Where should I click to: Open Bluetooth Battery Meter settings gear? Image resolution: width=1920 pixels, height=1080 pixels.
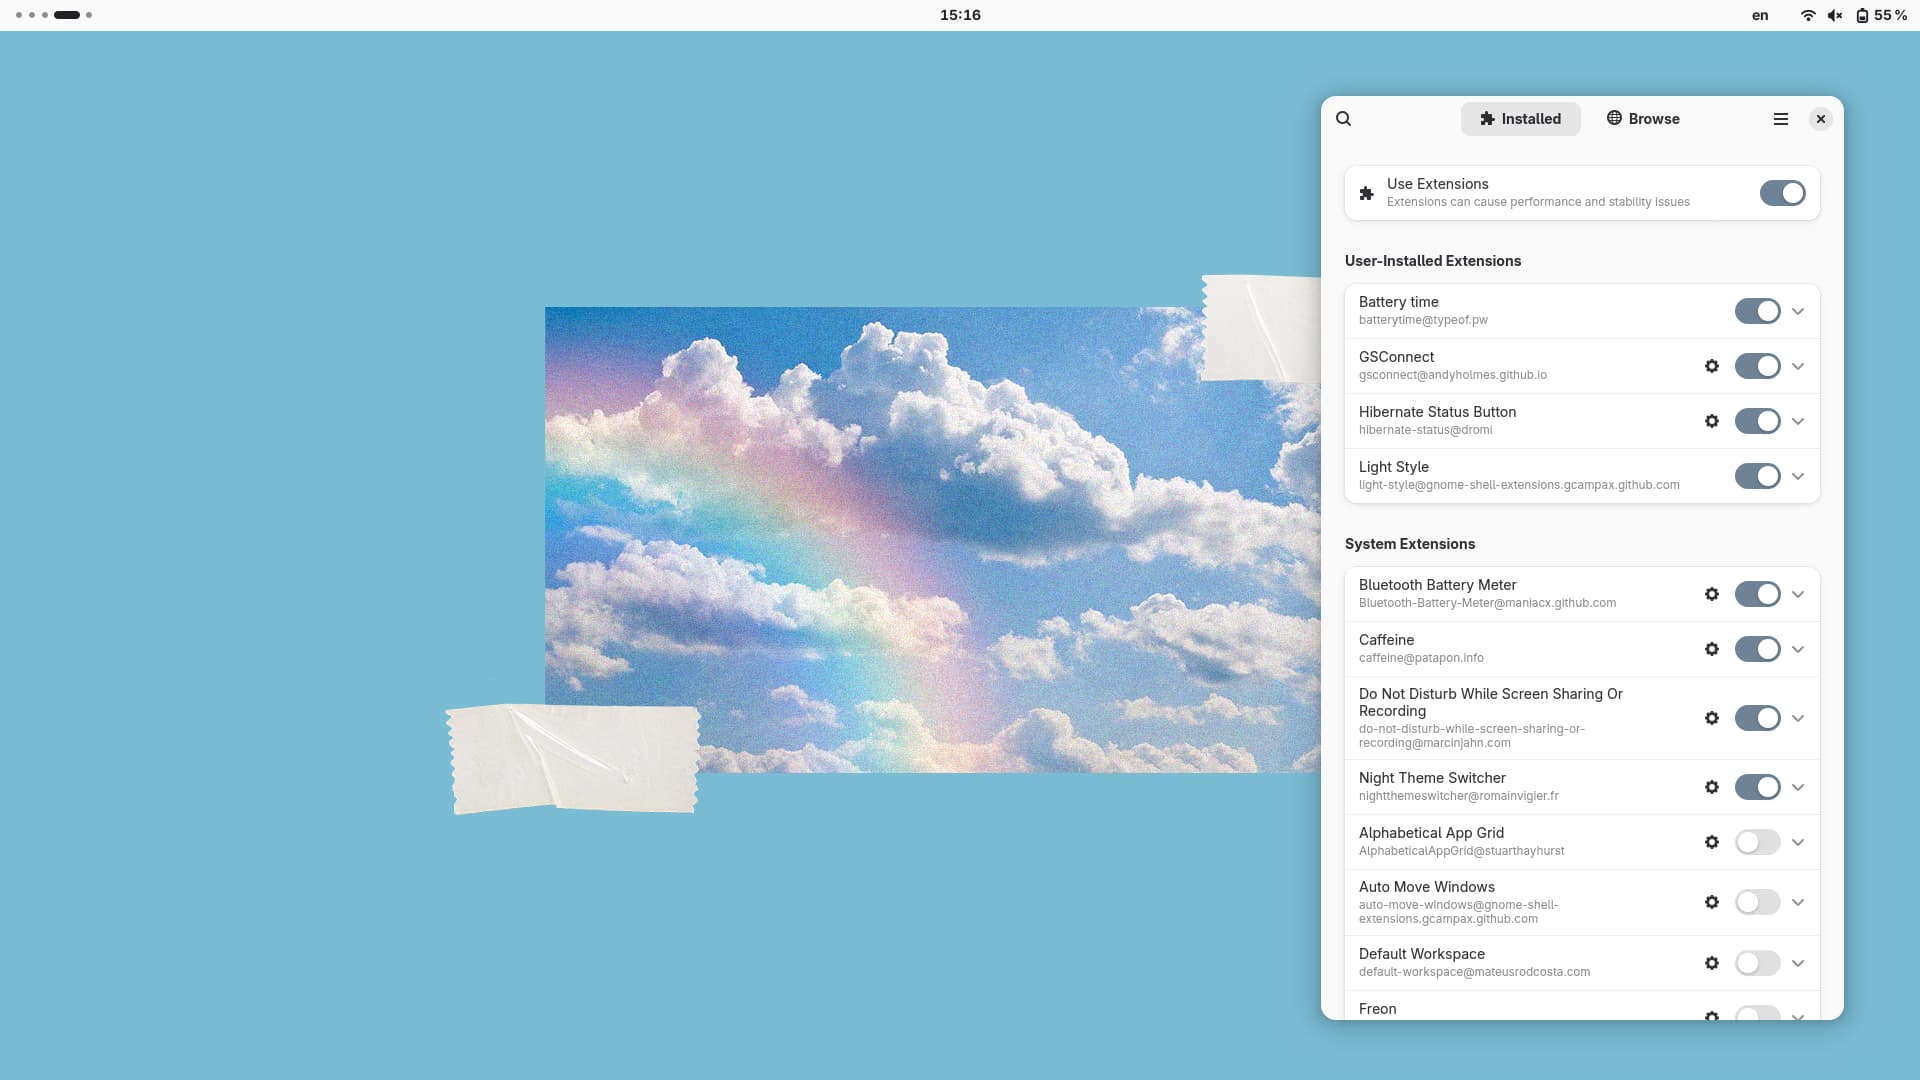(x=1712, y=594)
